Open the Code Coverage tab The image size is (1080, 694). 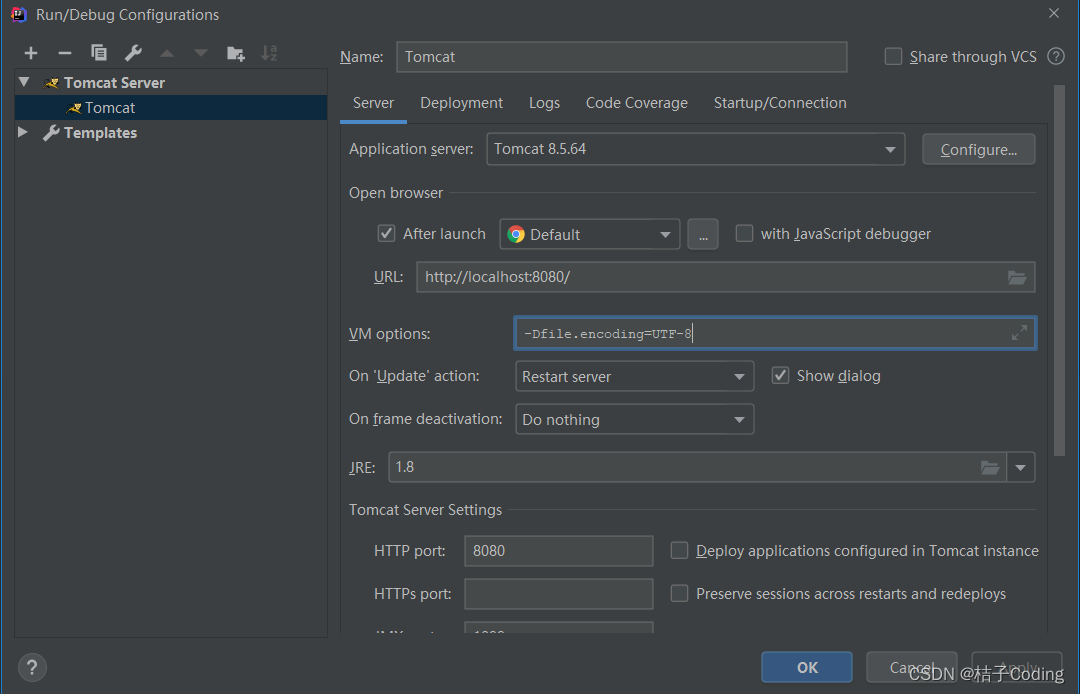pyautogui.click(x=636, y=103)
